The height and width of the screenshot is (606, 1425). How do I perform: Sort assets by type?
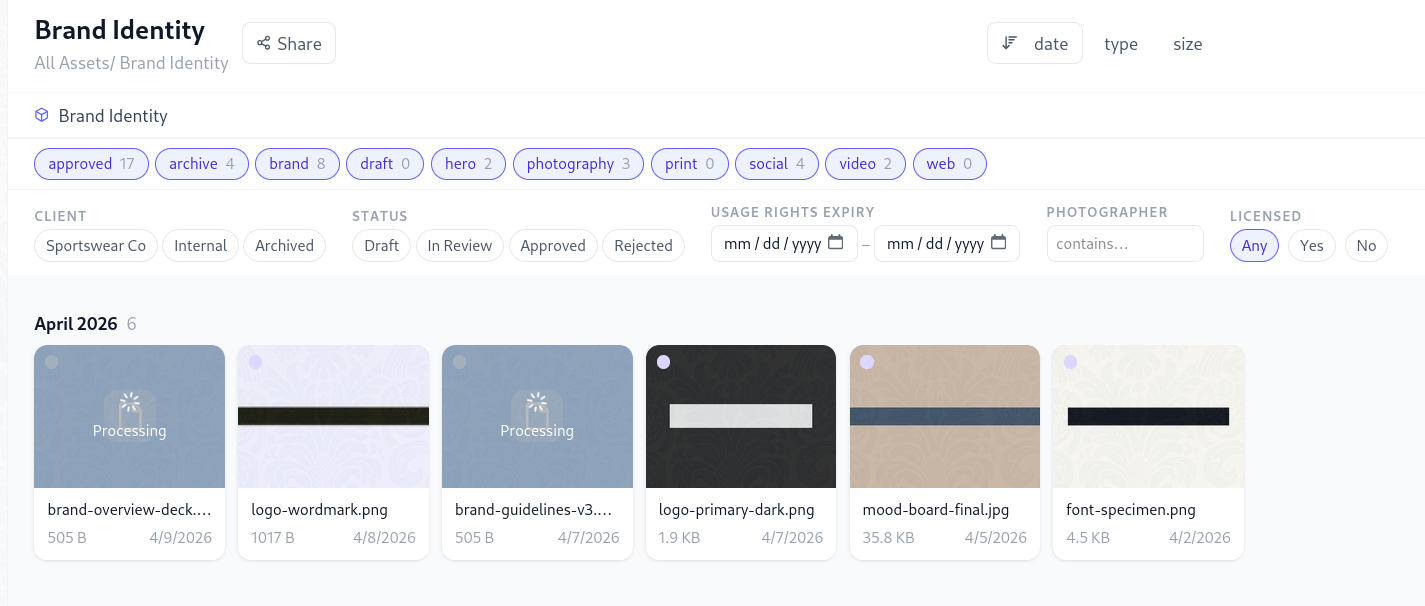point(1121,43)
